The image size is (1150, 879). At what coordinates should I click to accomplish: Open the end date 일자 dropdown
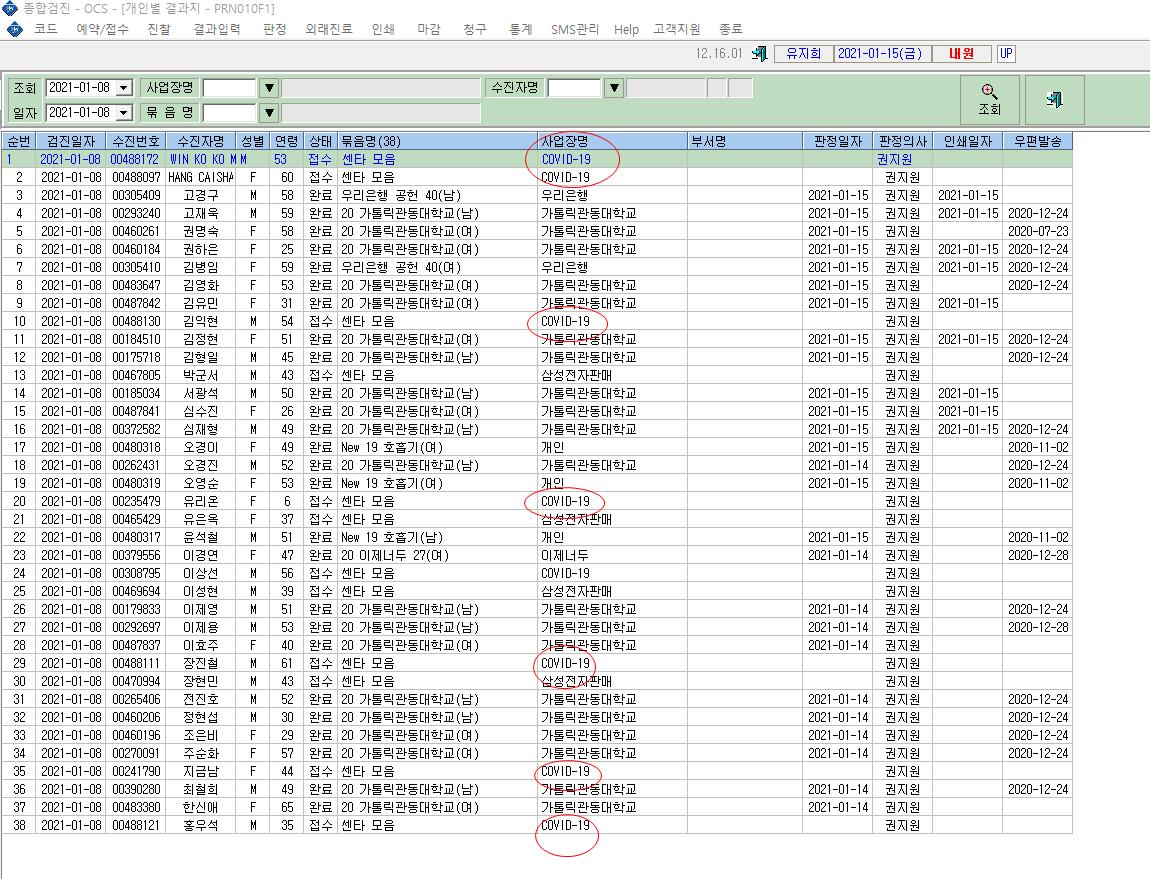click(124, 113)
